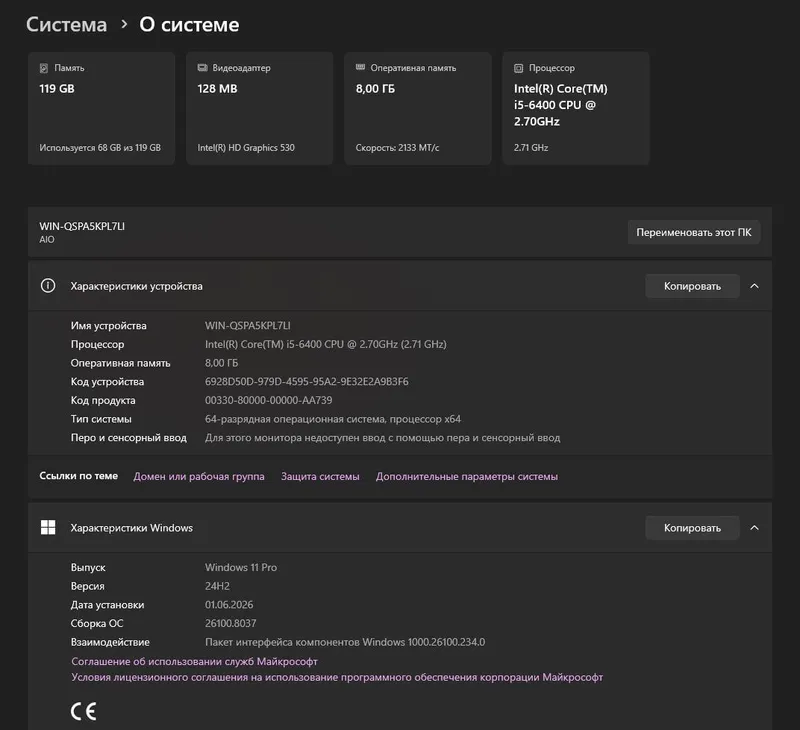Click the WIN-QSPA5KPL7LI name above AIO

(x=82, y=226)
